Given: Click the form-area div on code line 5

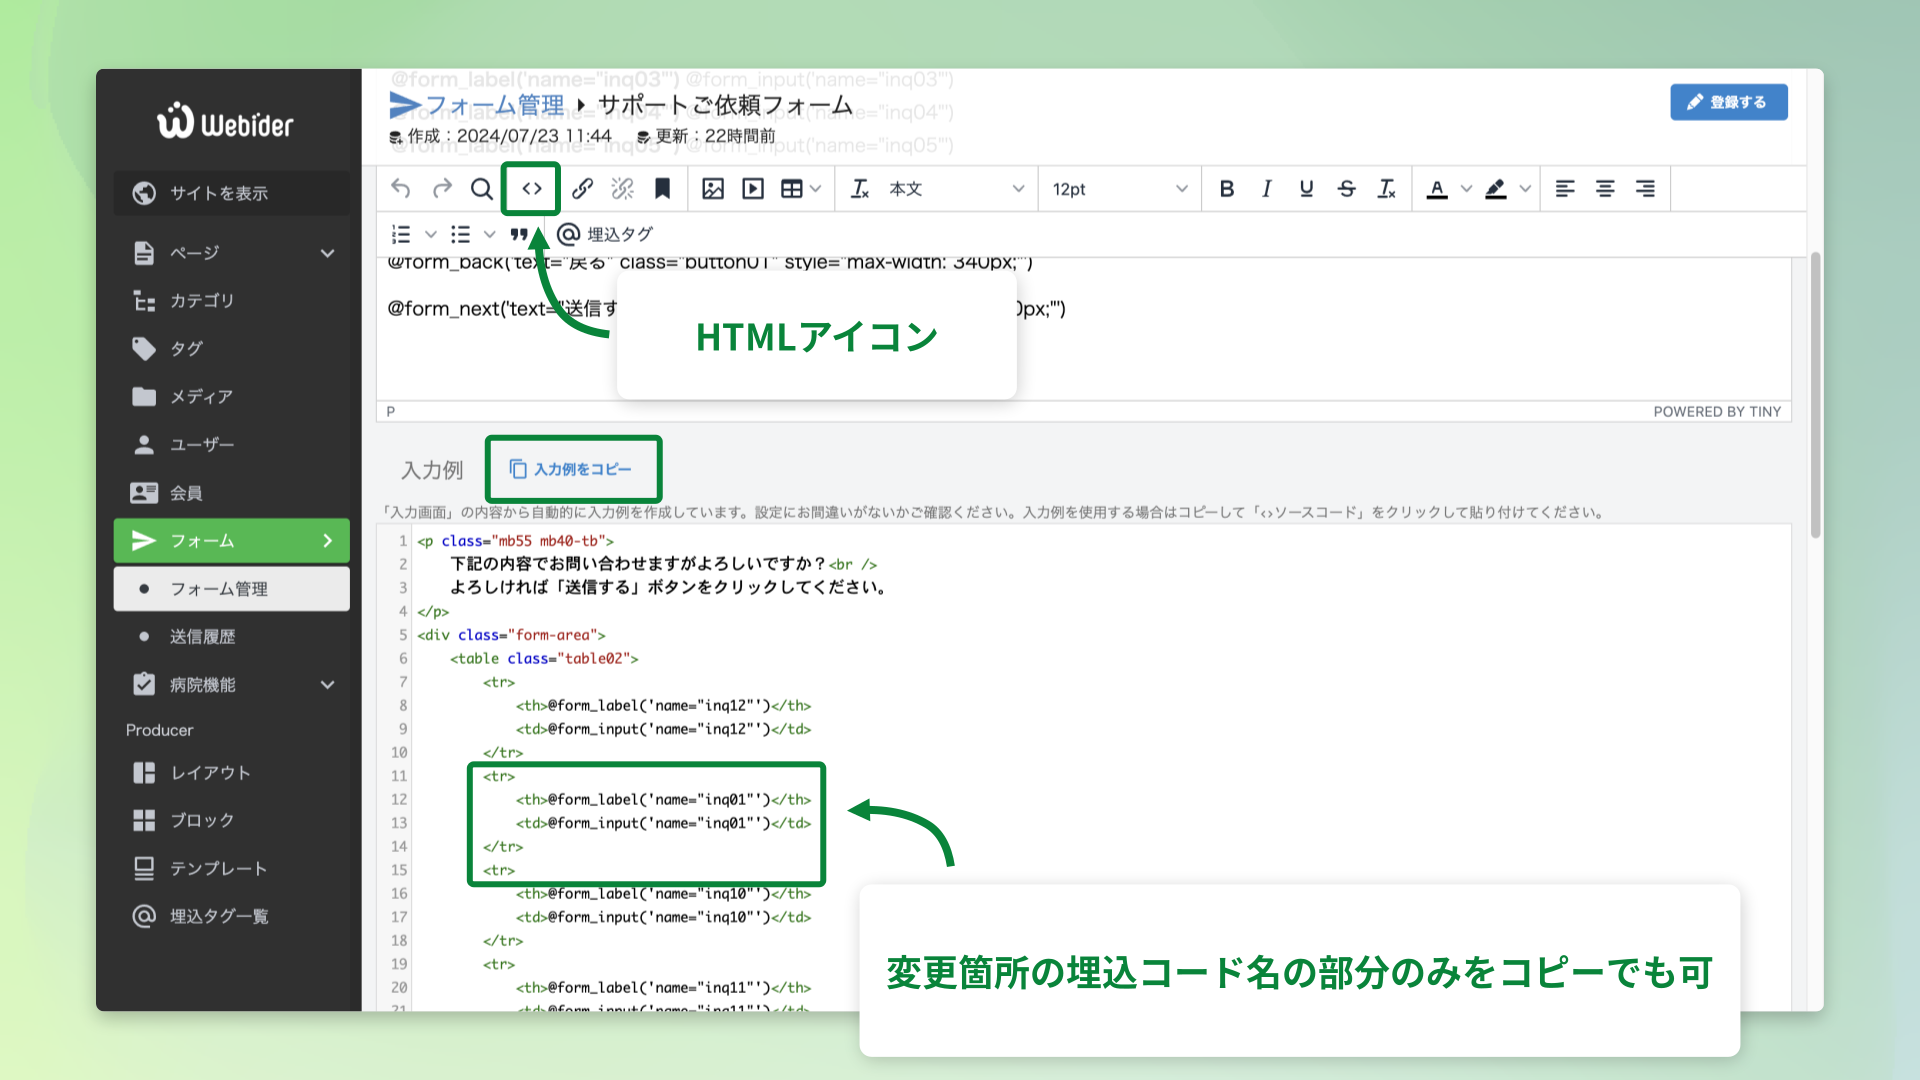Looking at the screenshot, I should tap(511, 635).
